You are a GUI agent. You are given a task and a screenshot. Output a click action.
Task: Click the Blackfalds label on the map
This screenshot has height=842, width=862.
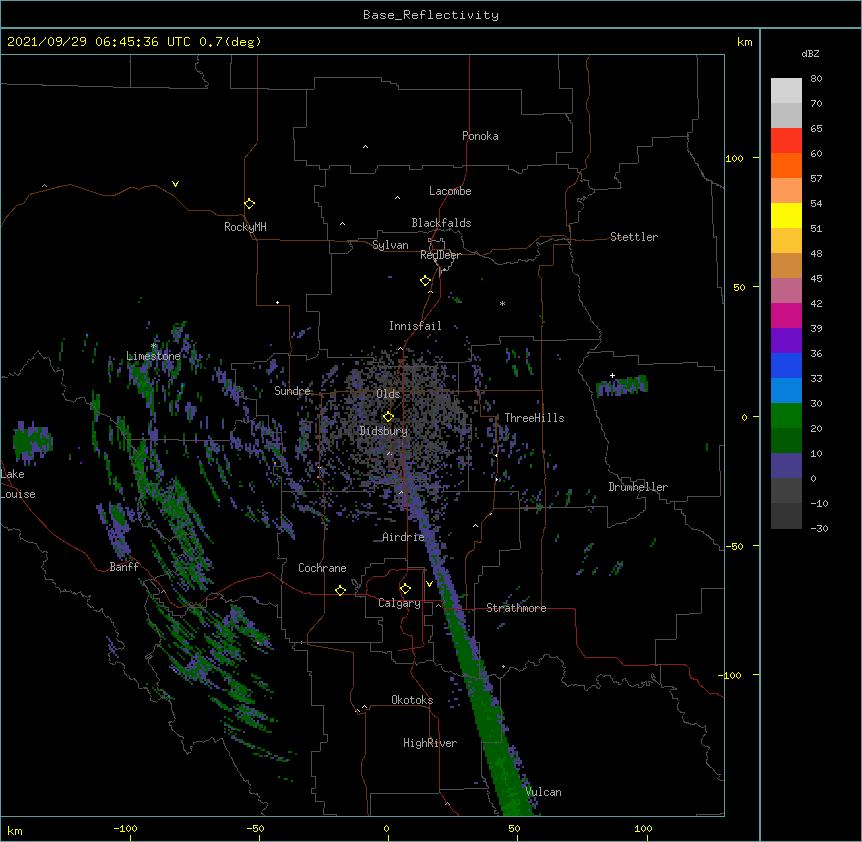441,223
